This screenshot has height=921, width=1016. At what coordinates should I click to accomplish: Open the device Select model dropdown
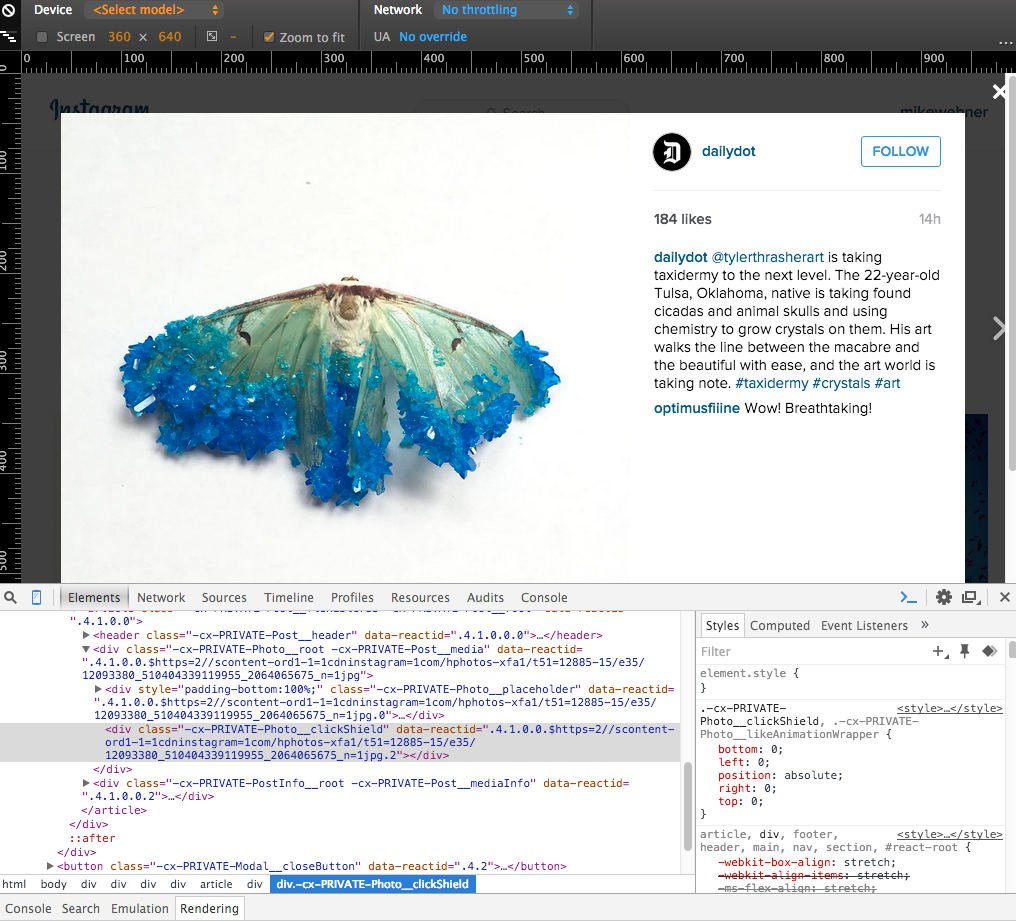[x=156, y=10]
